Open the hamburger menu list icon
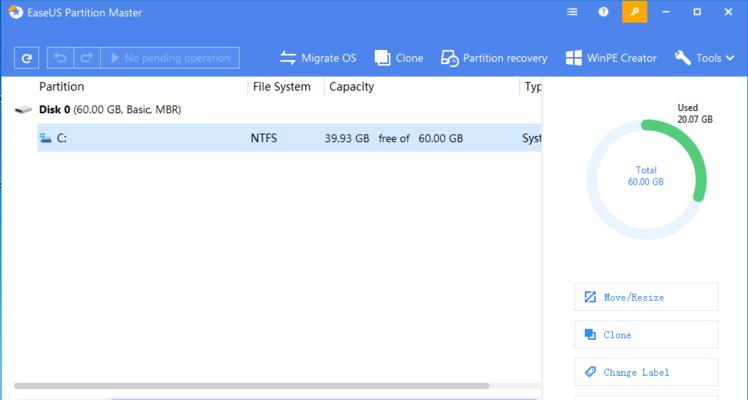Viewport: 748px width, 400px height. click(x=572, y=12)
